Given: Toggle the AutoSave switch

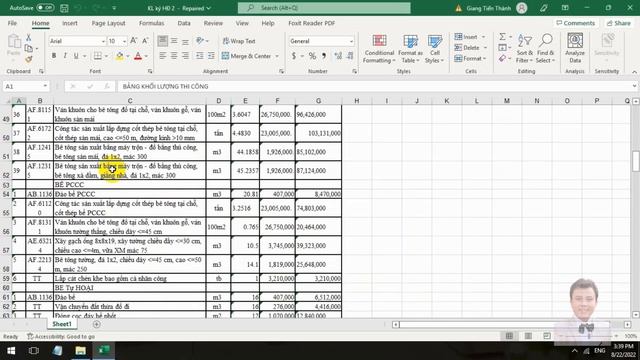Looking at the screenshot, I should point(45,8).
